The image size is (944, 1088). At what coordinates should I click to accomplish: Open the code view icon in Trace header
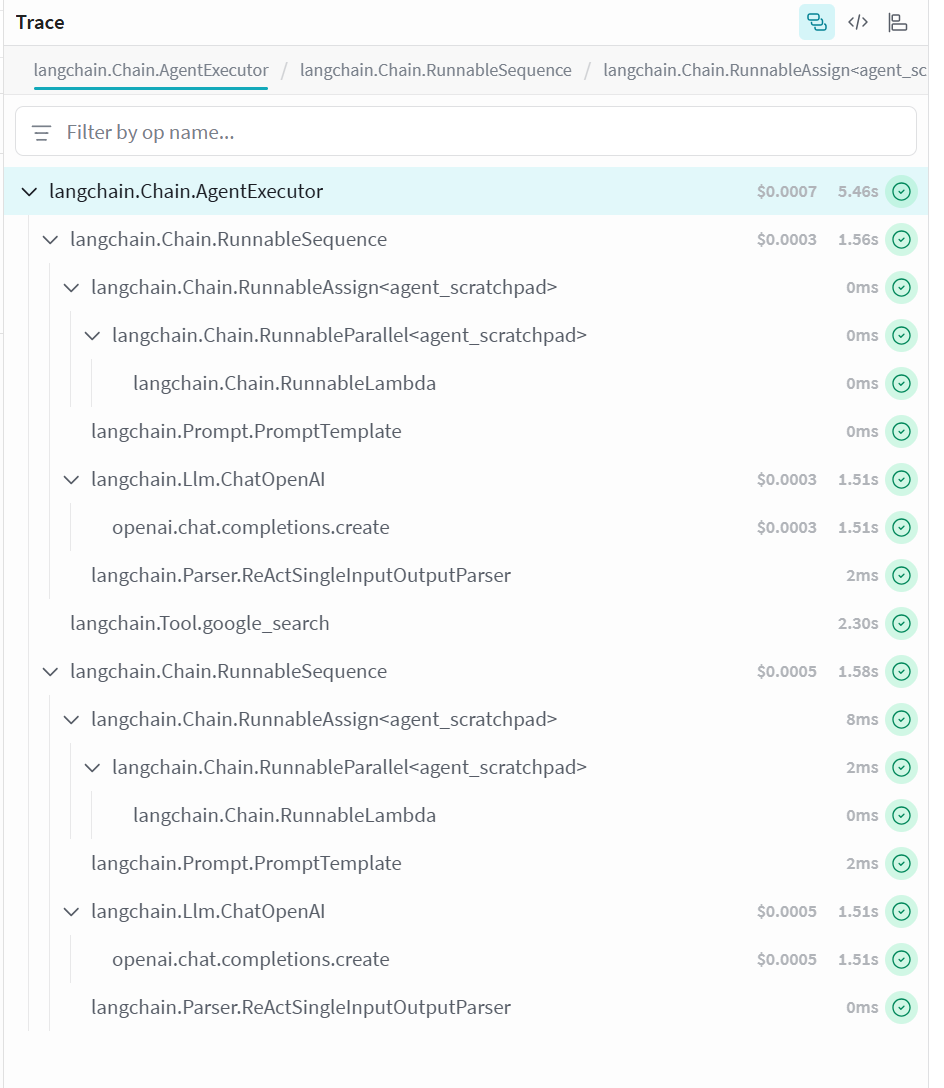point(857,22)
